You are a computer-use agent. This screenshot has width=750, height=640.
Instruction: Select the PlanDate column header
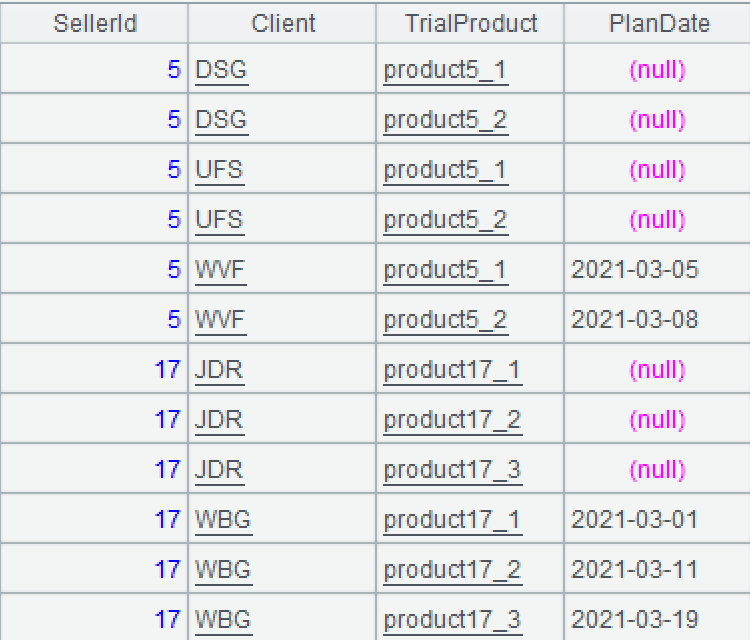click(x=659, y=23)
